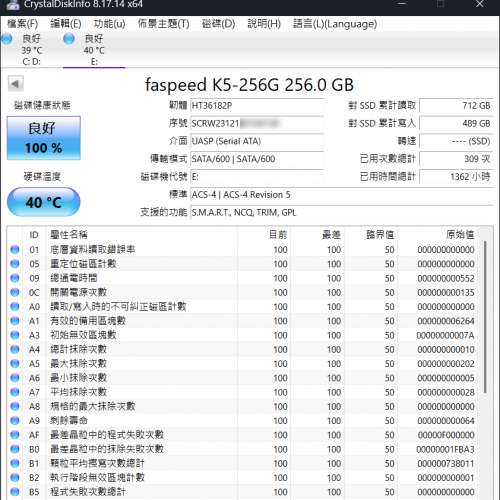Click the raw value 00000000135
This screenshot has height=500, width=500.
[x=446, y=293]
